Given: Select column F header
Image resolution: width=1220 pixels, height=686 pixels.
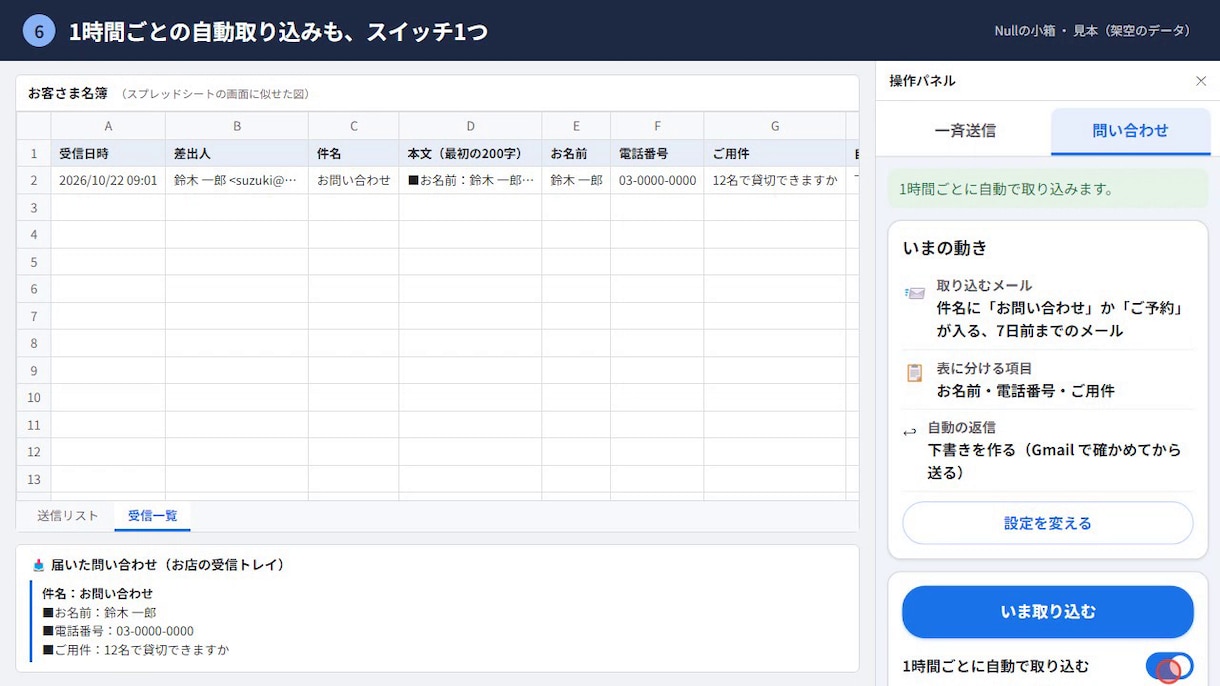Looking at the screenshot, I should (657, 126).
